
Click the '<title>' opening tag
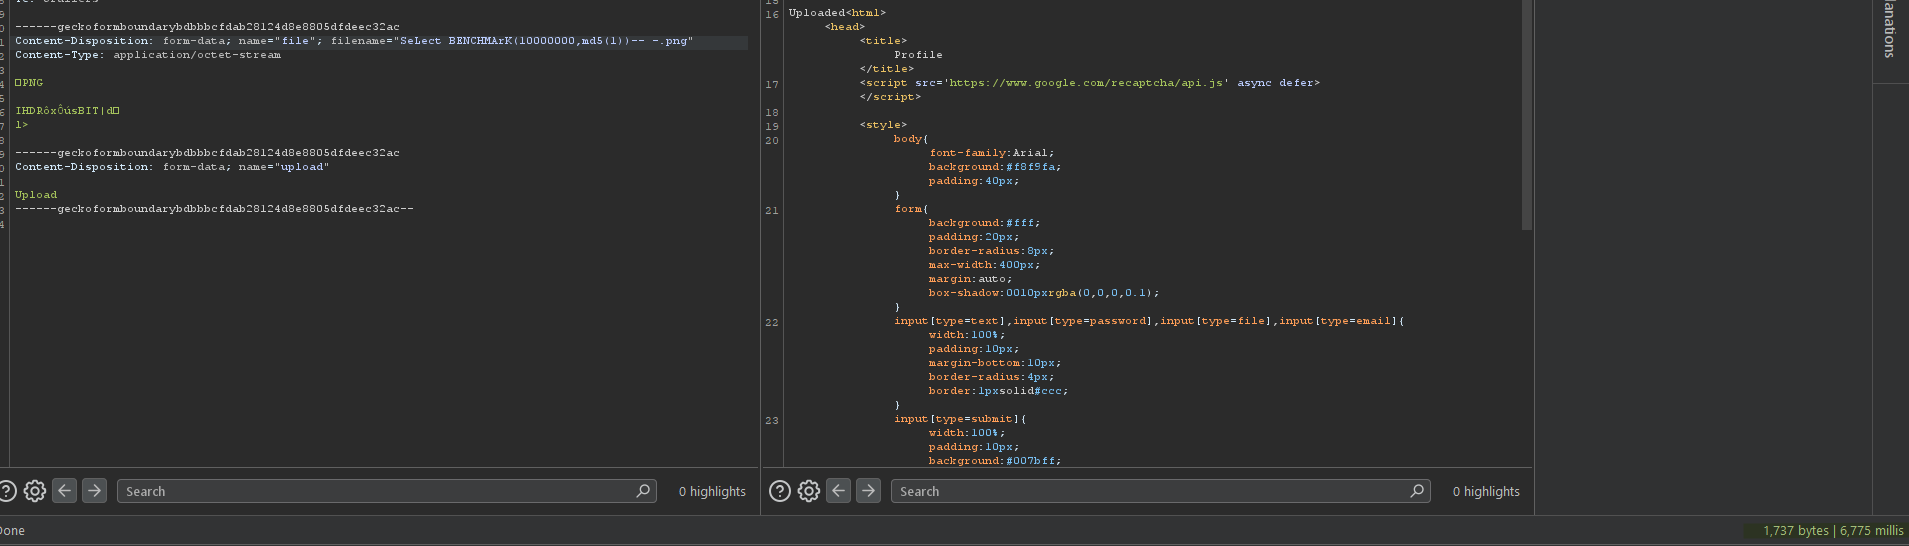[x=883, y=41]
